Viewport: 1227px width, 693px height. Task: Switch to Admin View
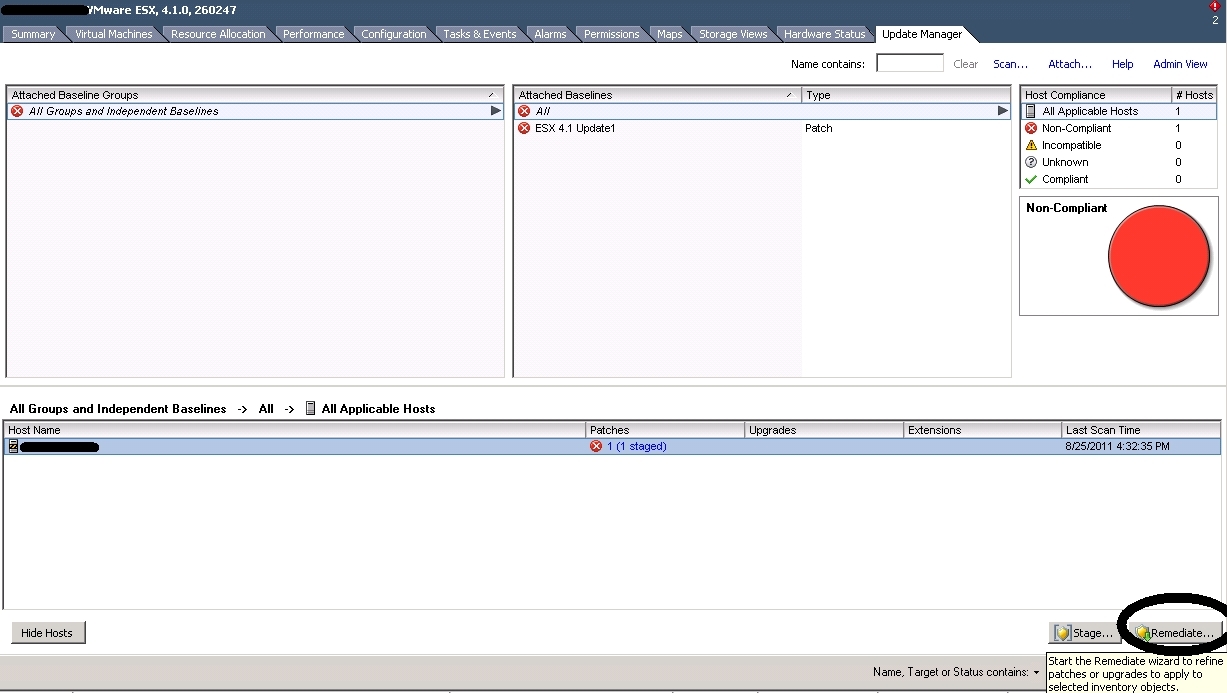1180,64
